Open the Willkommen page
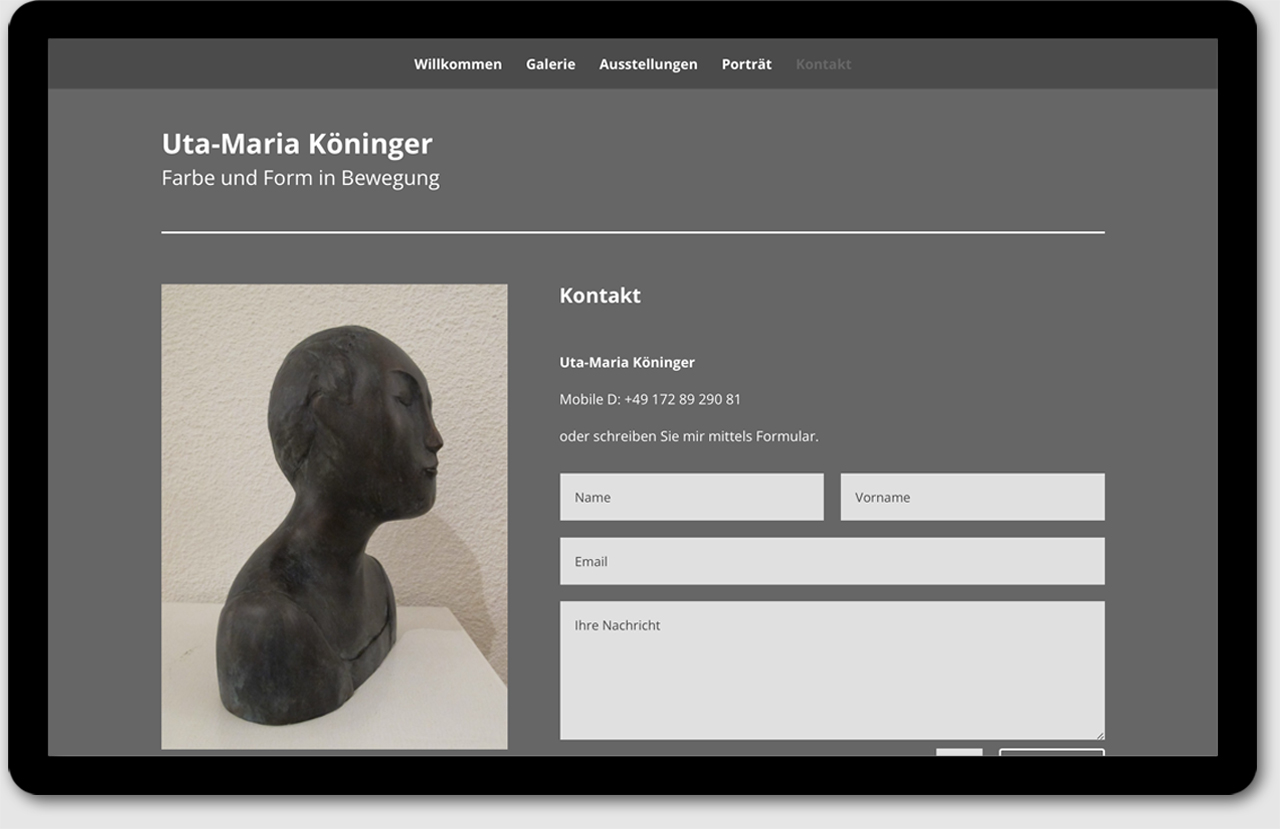Screen dimensions: 1280x829 click(x=458, y=64)
